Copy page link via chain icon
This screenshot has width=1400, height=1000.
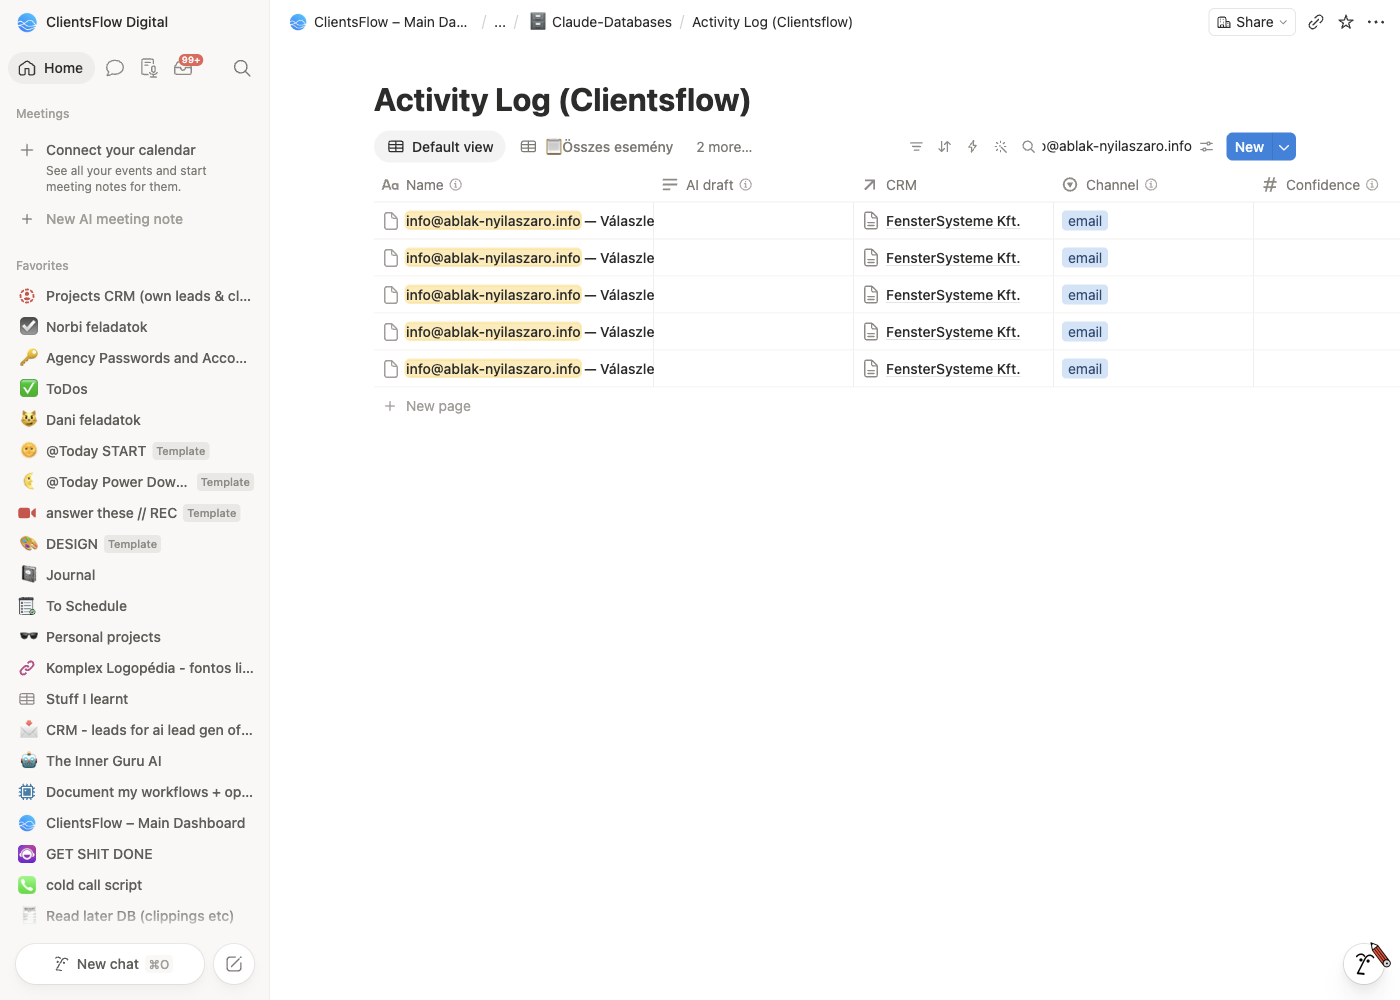click(1316, 22)
